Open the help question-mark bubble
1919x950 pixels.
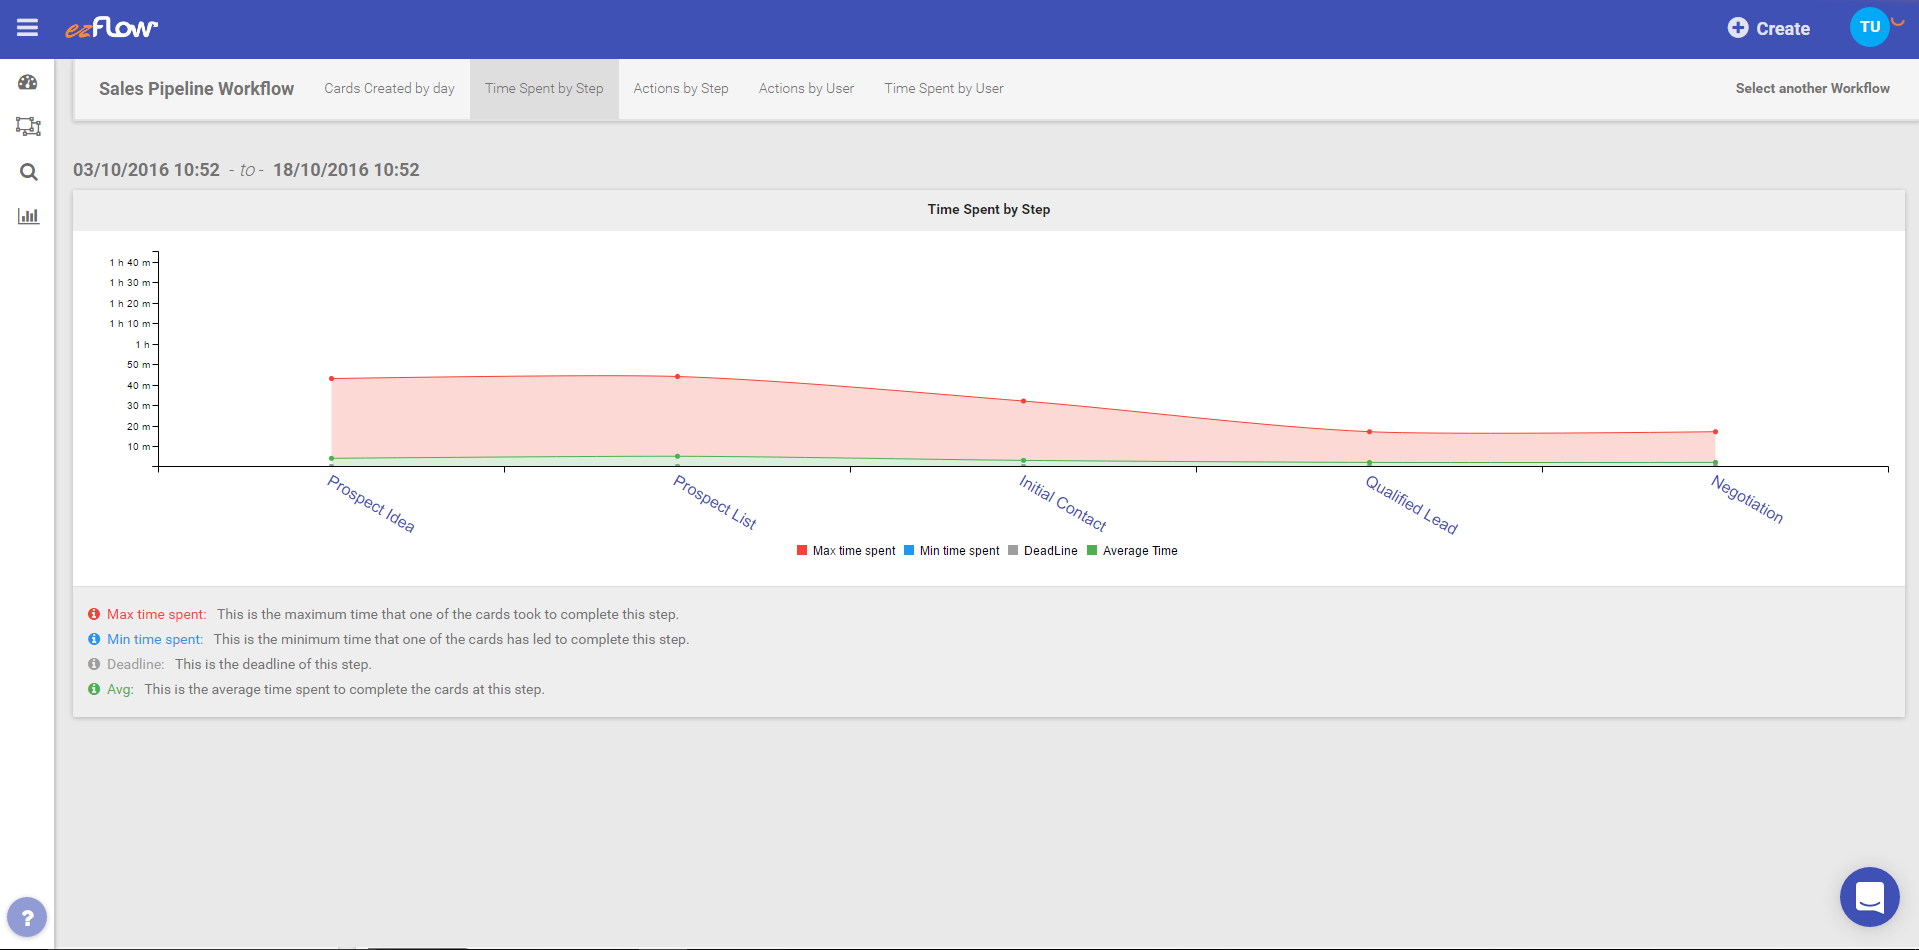27,916
